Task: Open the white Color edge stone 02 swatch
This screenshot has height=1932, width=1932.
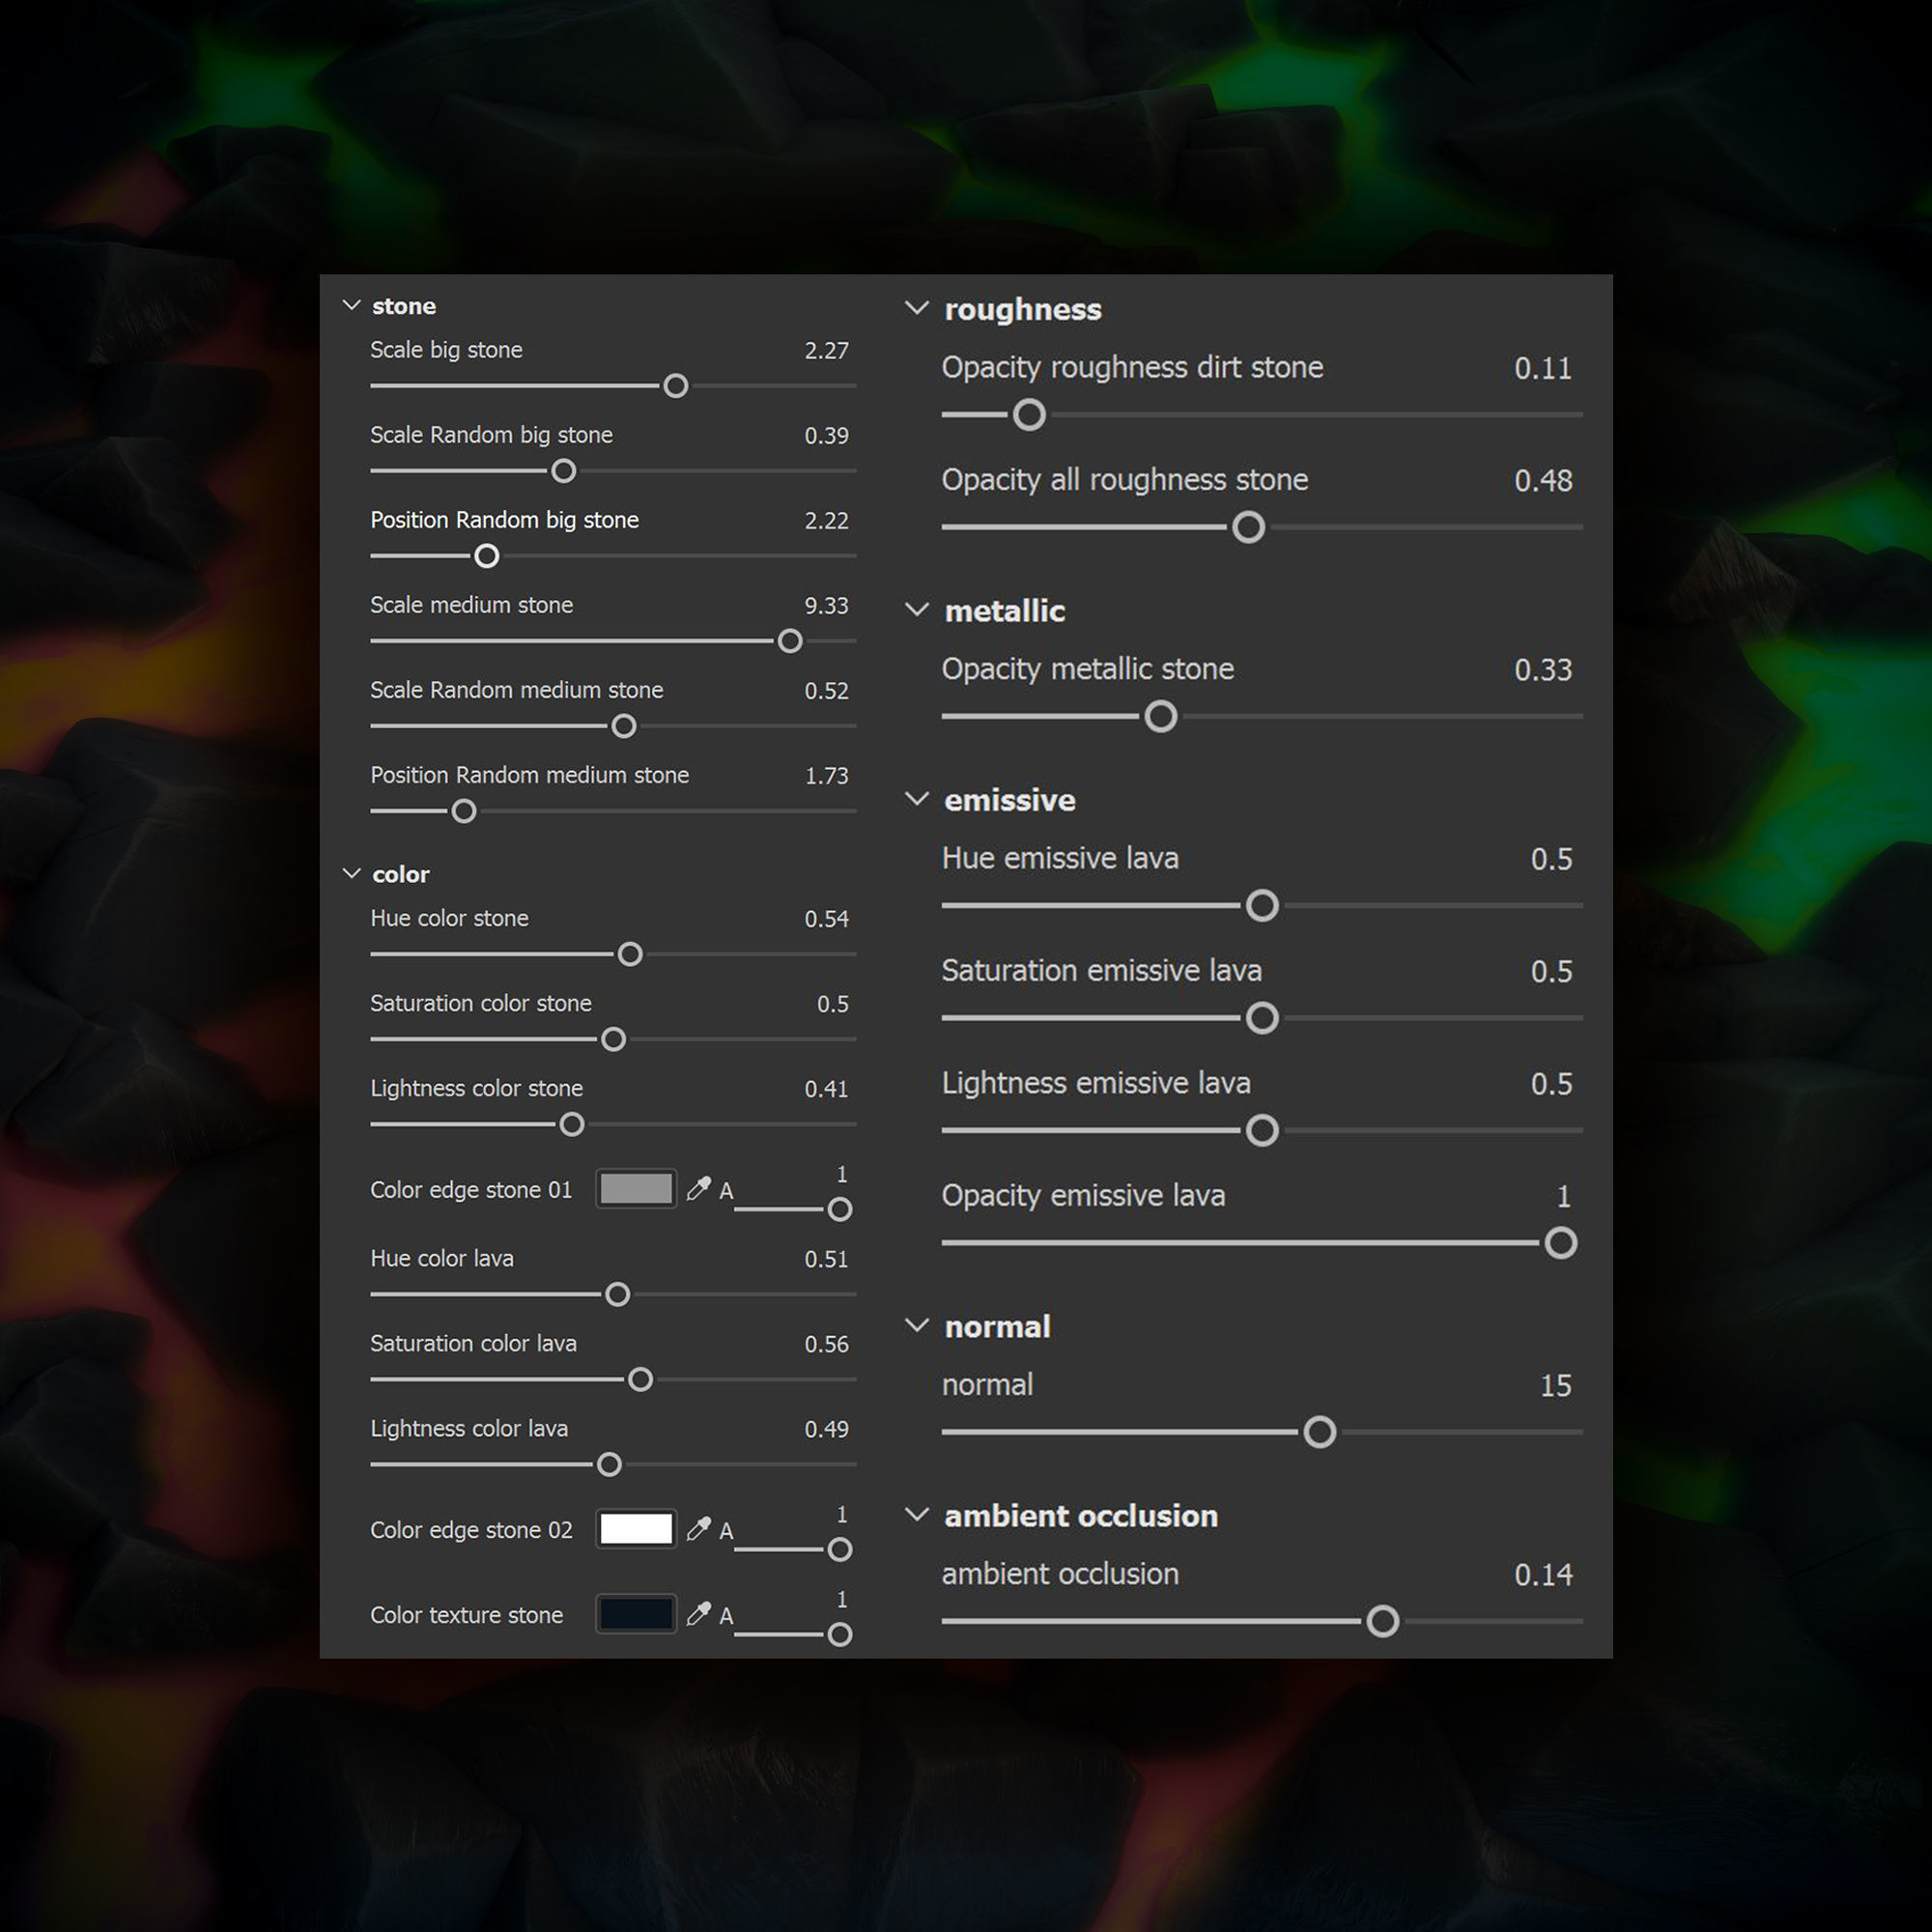Action: [636, 1529]
